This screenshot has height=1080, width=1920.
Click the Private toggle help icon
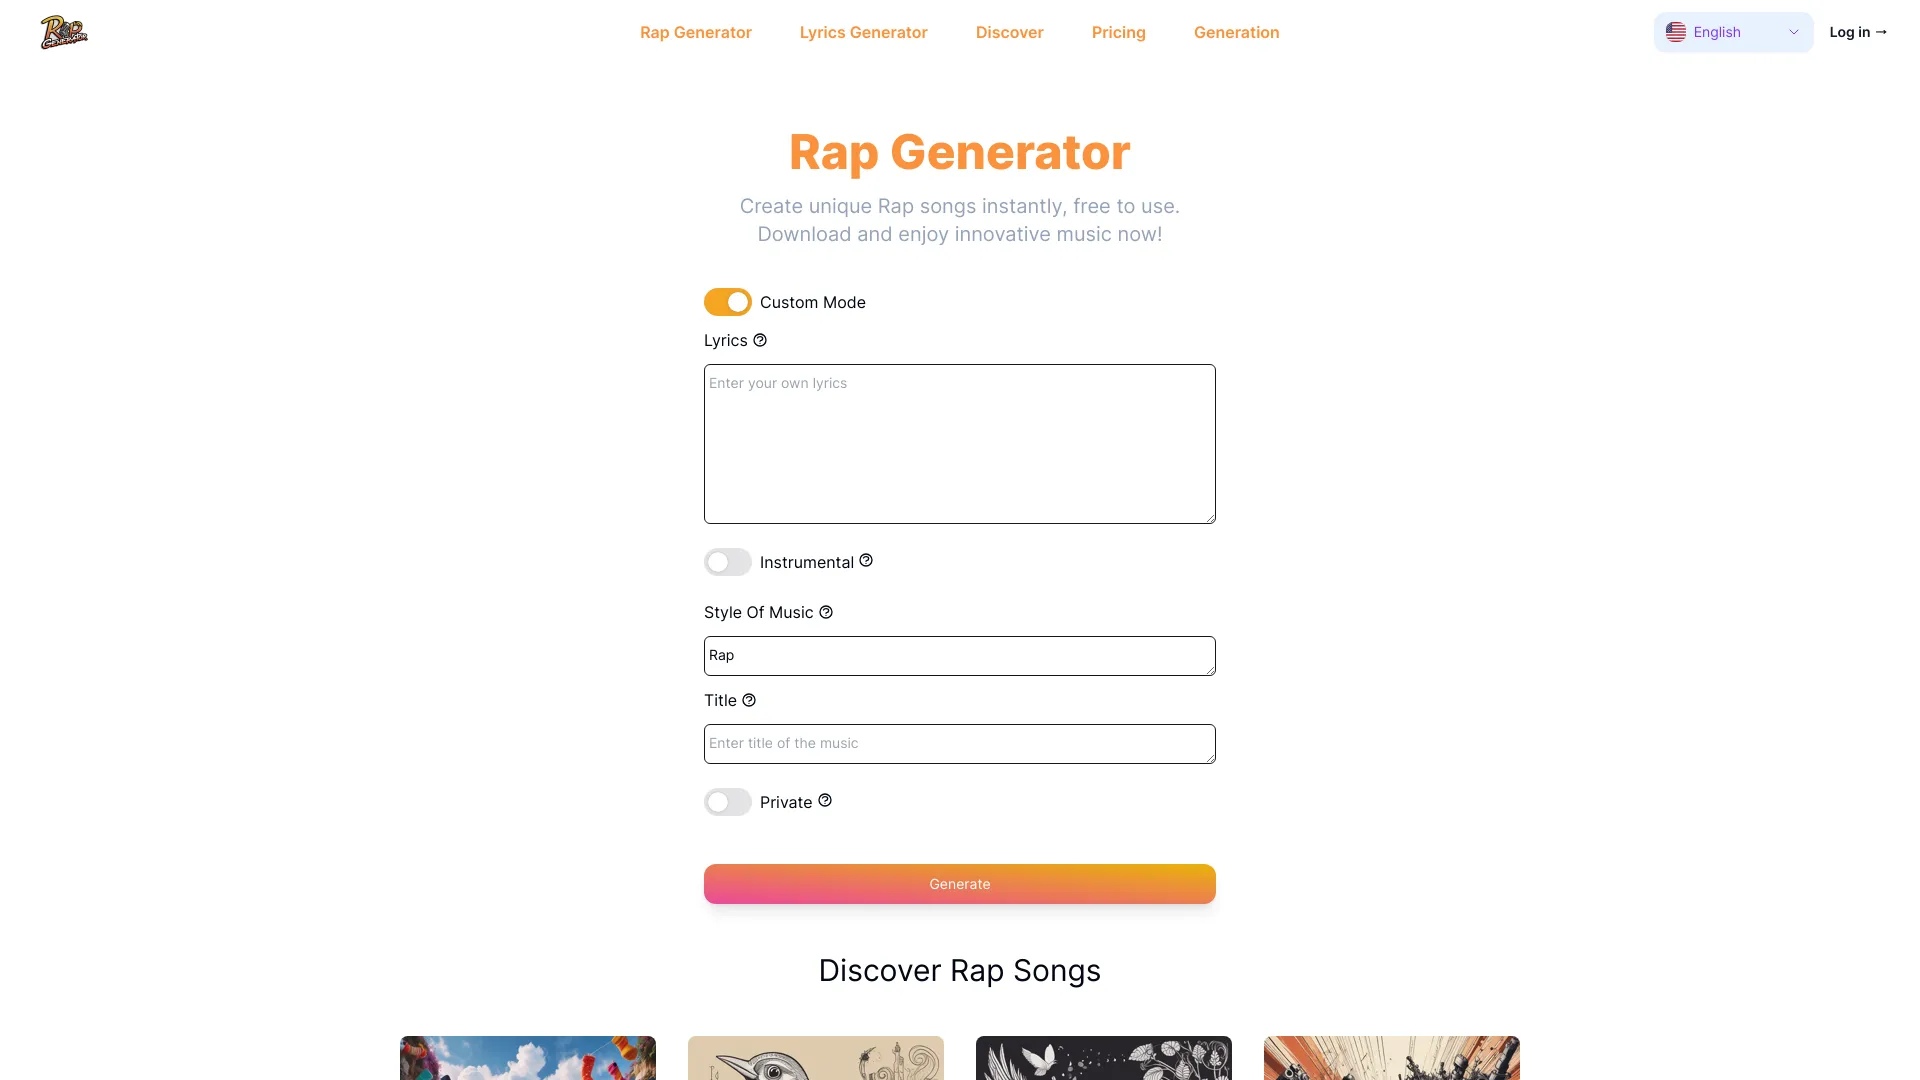[x=824, y=800]
